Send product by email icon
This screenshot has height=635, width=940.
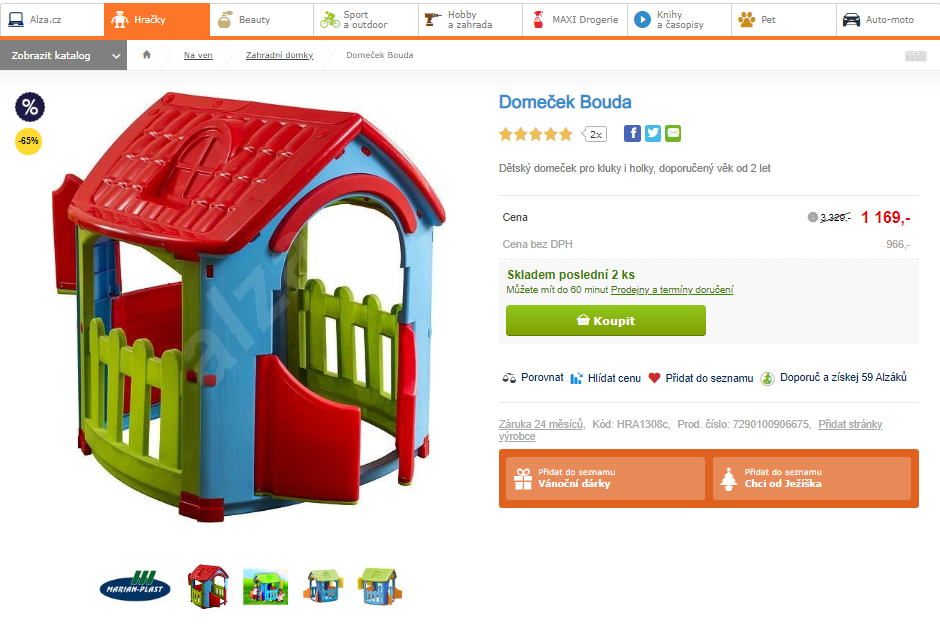[x=673, y=133]
